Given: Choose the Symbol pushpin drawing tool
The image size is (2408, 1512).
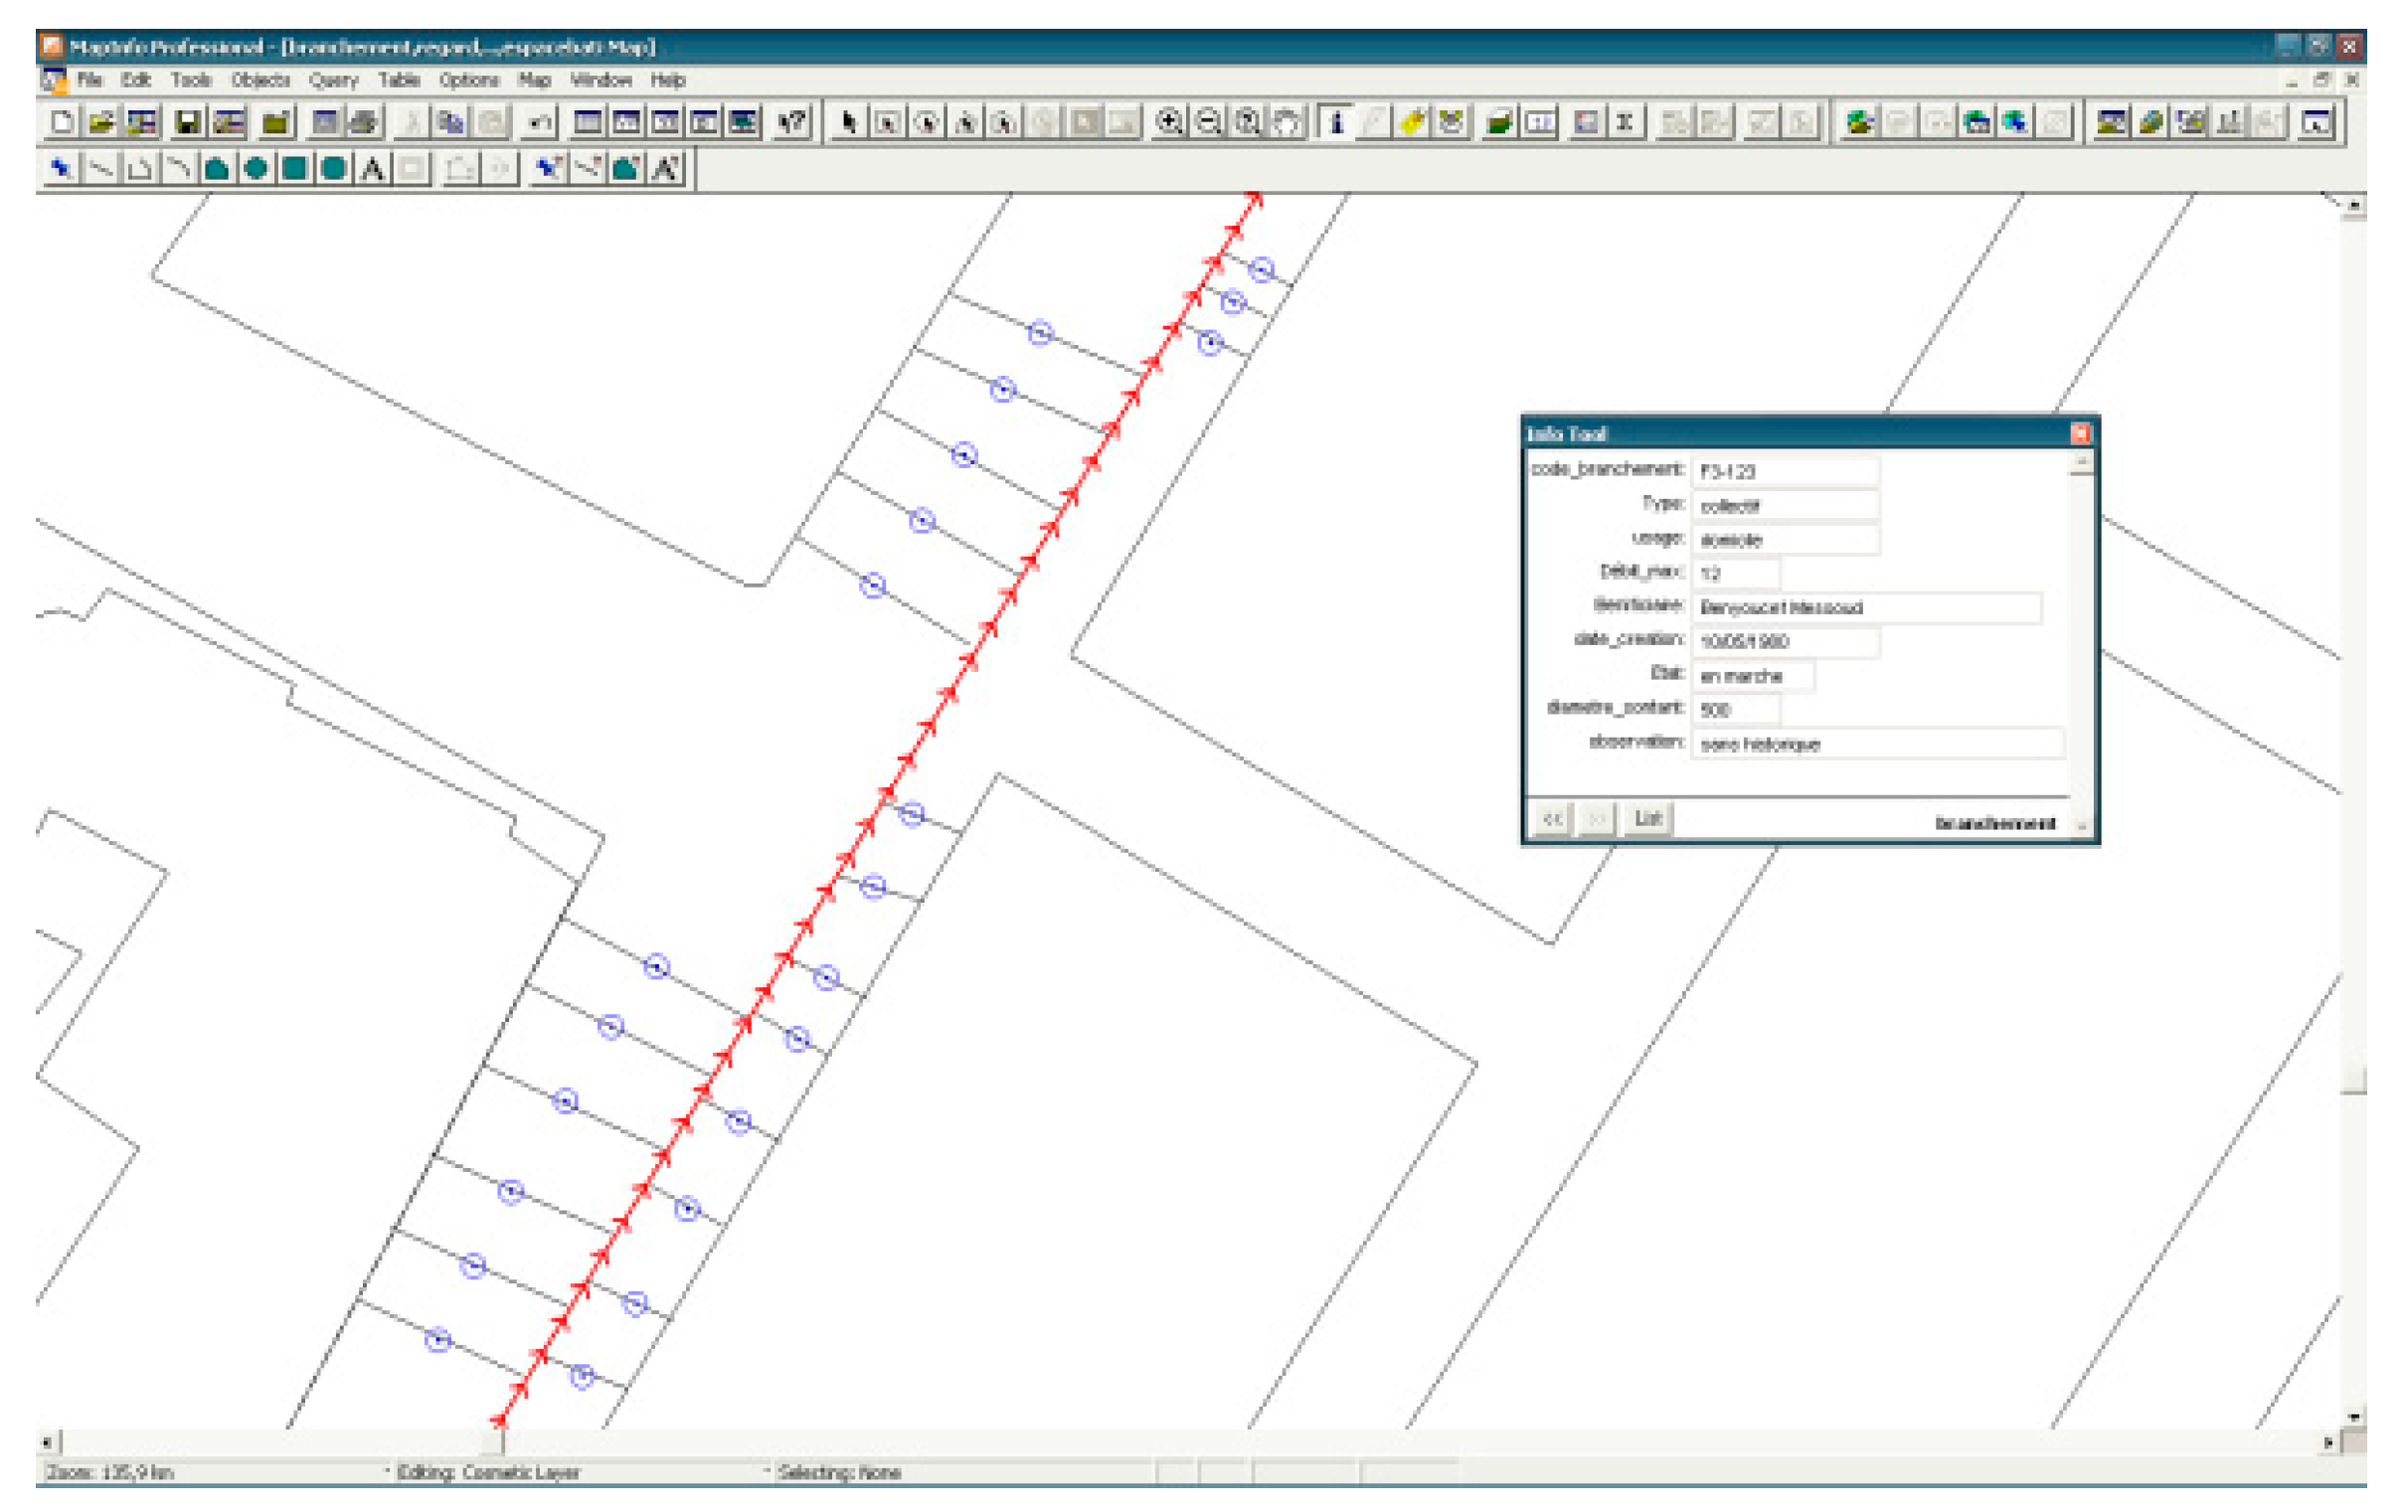Looking at the screenshot, I should pos(61,169).
